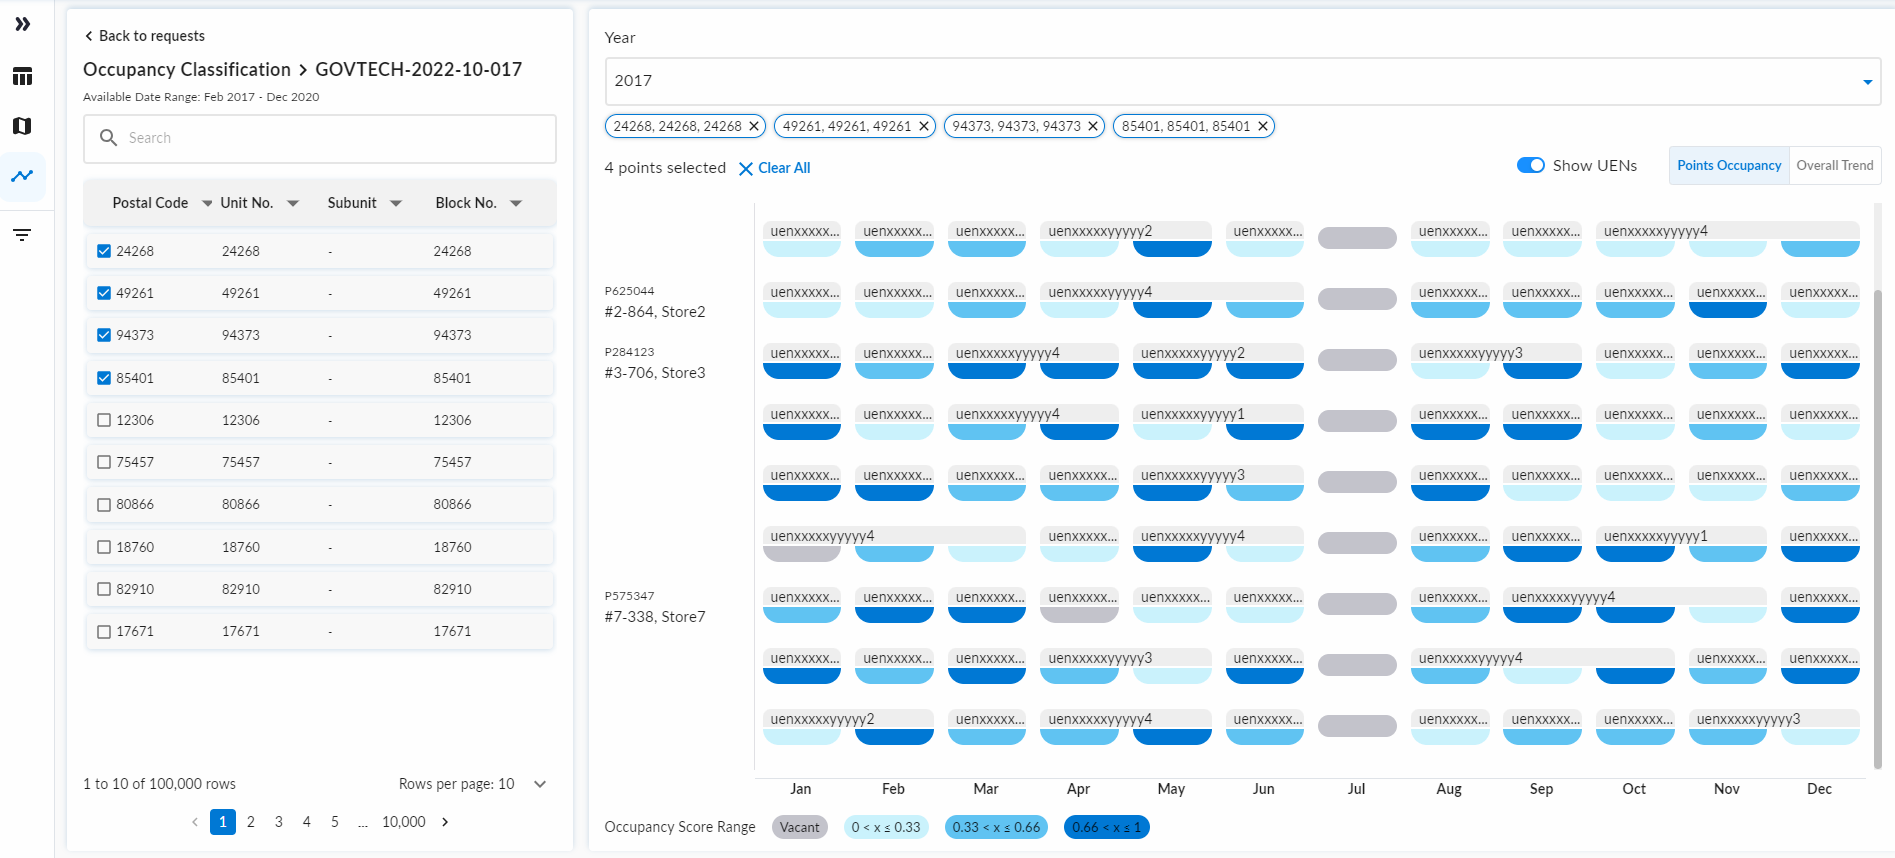The width and height of the screenshot is (1895, 858).
Task: Open the Year dropdown showing 2017
Action: coord(1242,81)
